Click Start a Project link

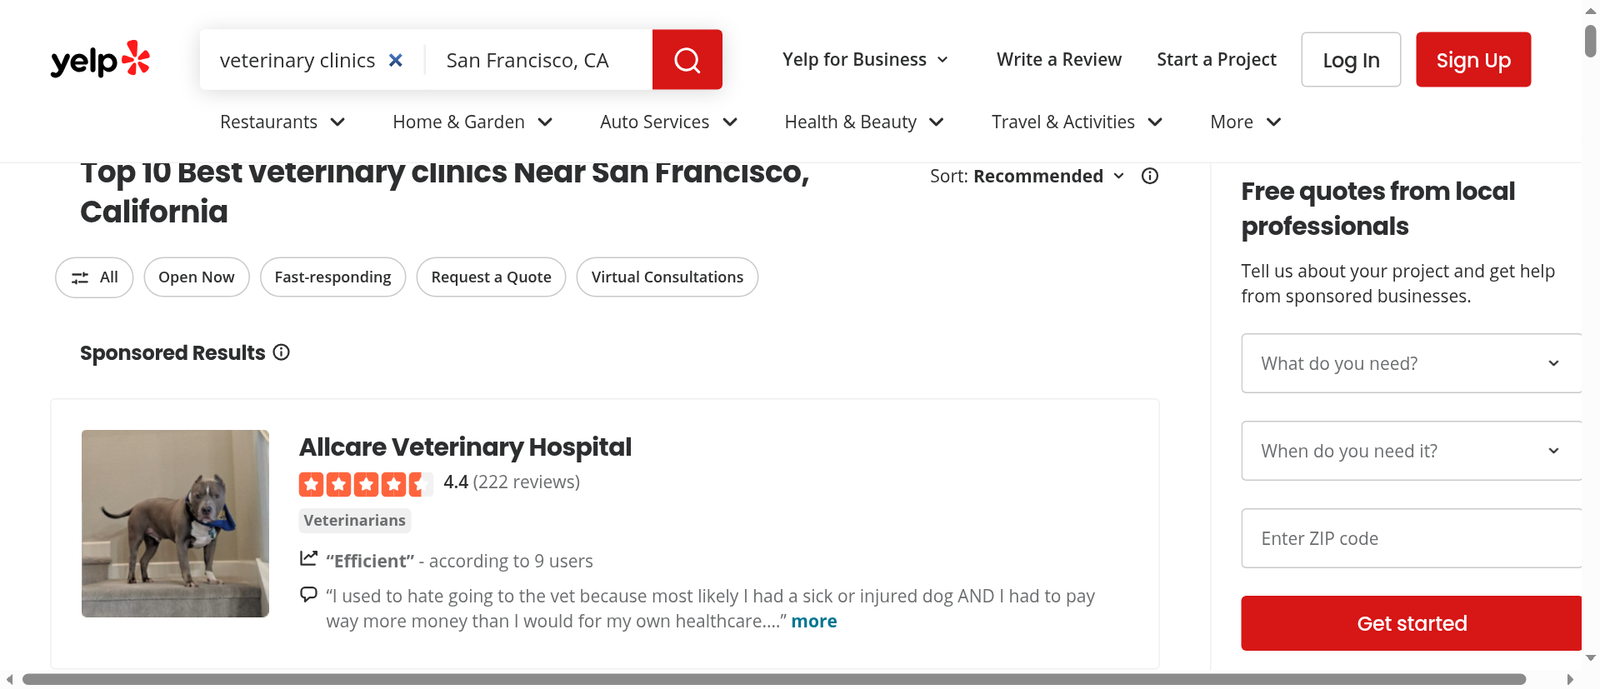tap(1216, 60)
